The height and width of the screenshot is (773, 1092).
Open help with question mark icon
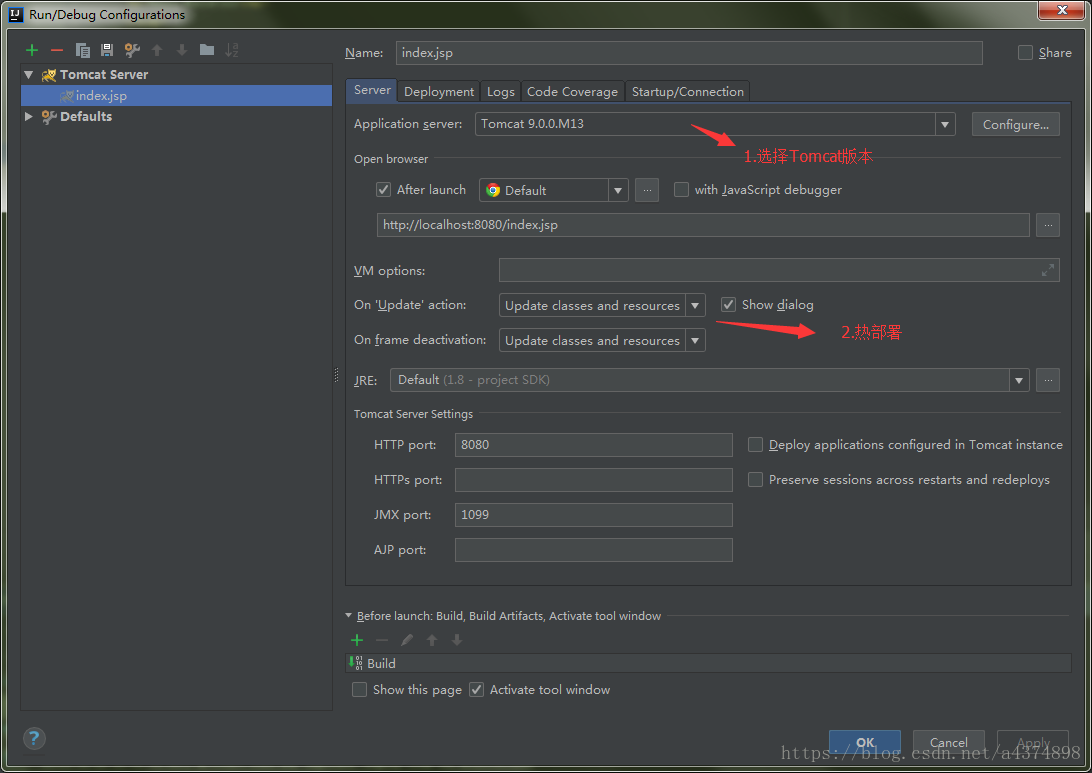tap(34, 738)
